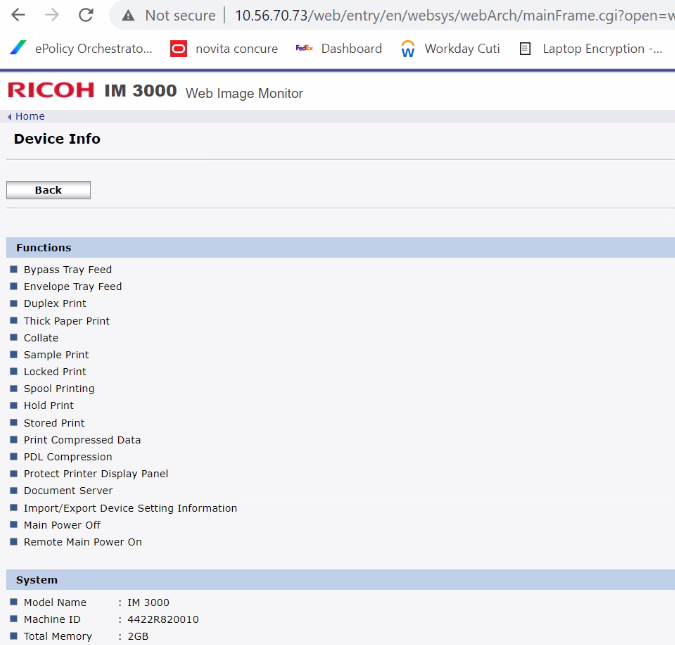Select the Print Compressed Data entry
This screenshot has height=645, width=675.
click(82, 440)
